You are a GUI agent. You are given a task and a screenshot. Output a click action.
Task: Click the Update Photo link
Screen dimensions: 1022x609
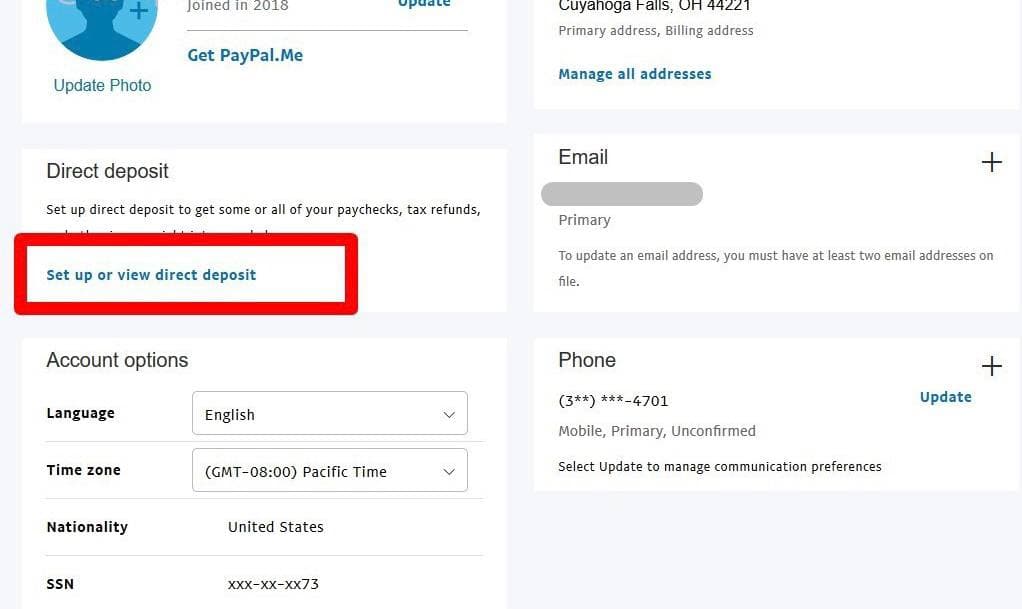coord(102,86)
